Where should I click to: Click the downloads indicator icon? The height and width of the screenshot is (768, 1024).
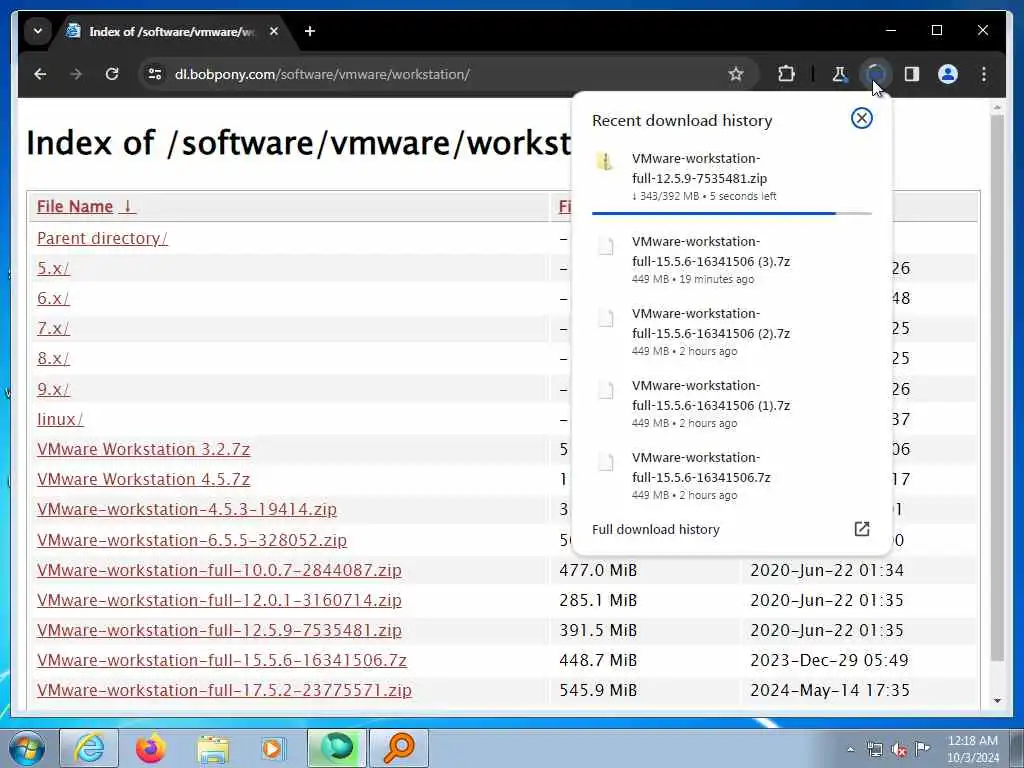(875, 74)
